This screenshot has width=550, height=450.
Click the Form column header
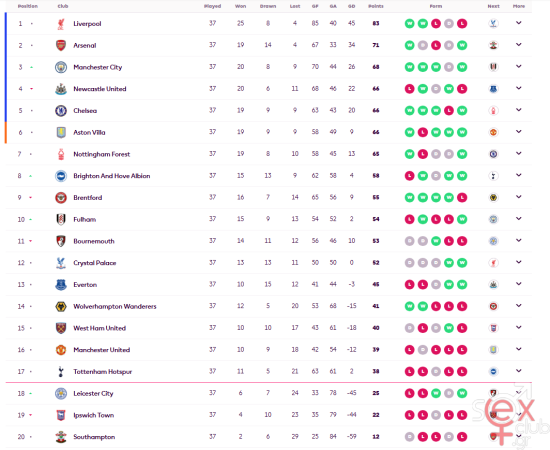[436, 6]
